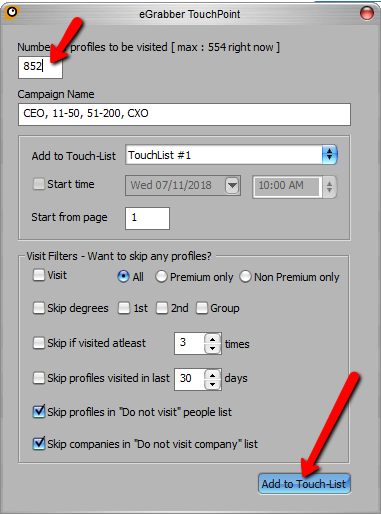The image size is (381, 514).
Task: Click the Start from page input field
Action: pyautogui.click(x=147, y=218)
